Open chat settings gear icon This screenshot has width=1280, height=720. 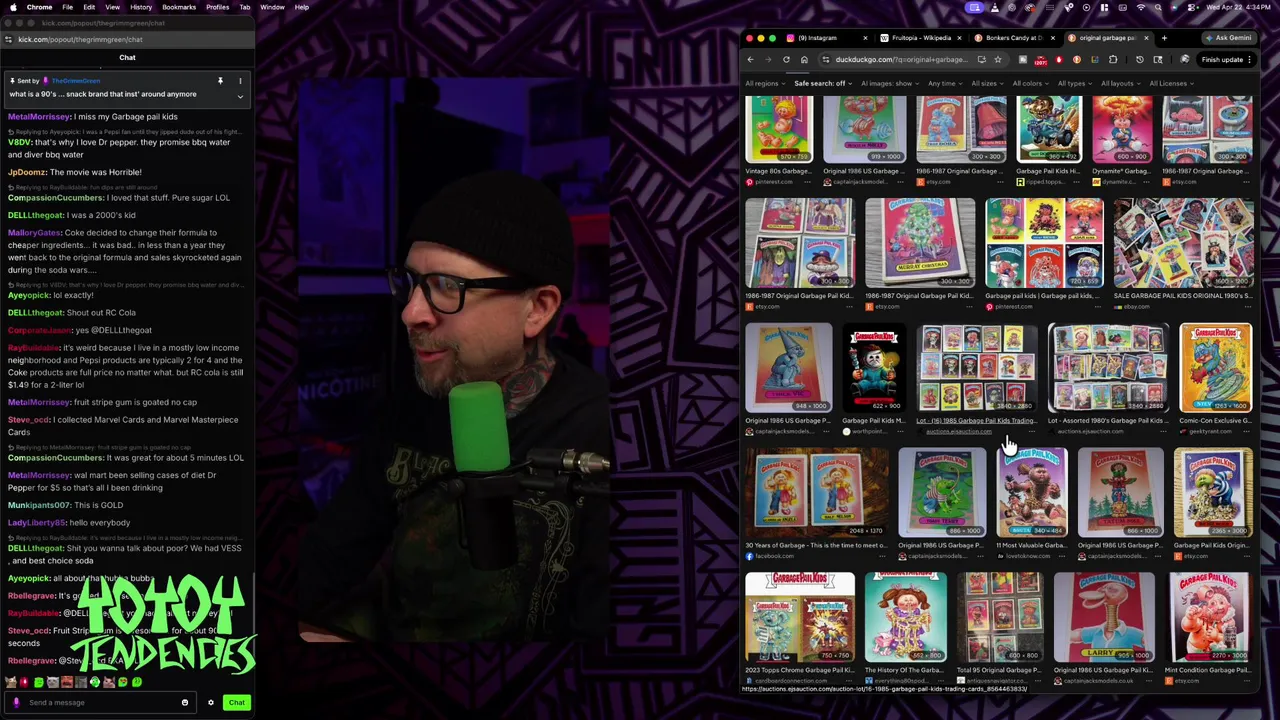[211, 702]
